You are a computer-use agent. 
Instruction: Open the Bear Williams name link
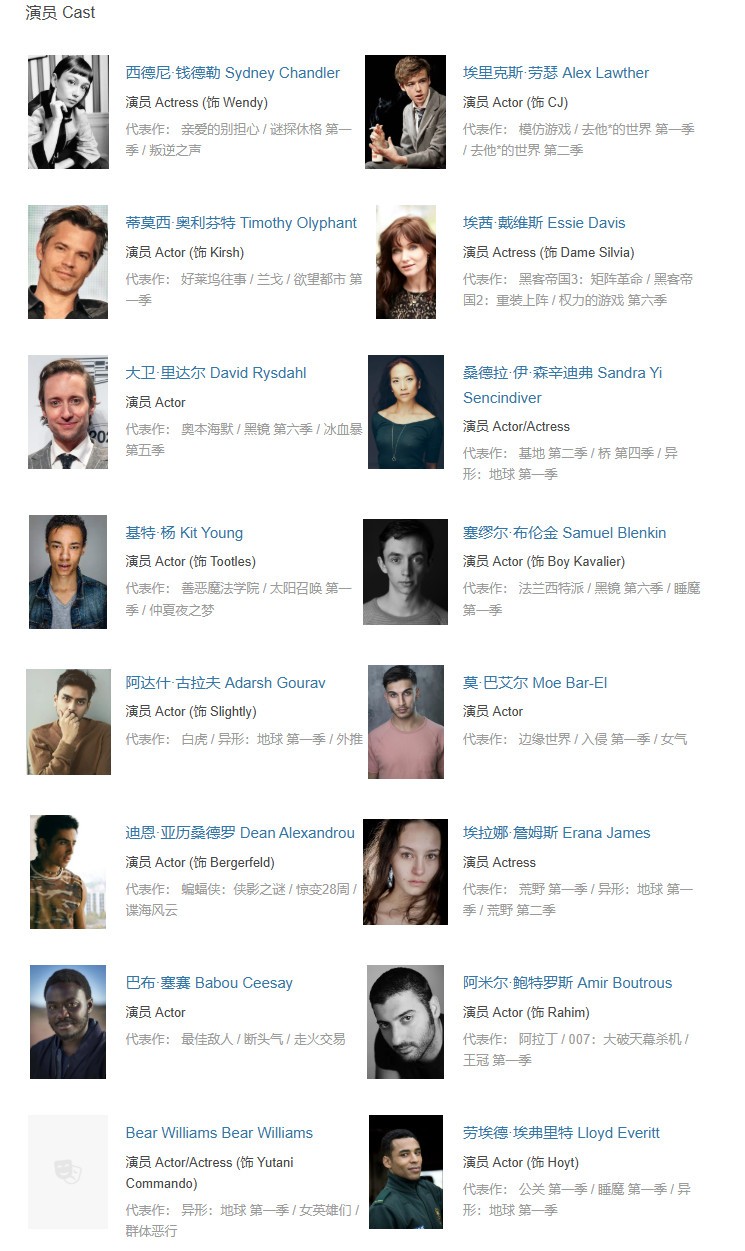219,1133
